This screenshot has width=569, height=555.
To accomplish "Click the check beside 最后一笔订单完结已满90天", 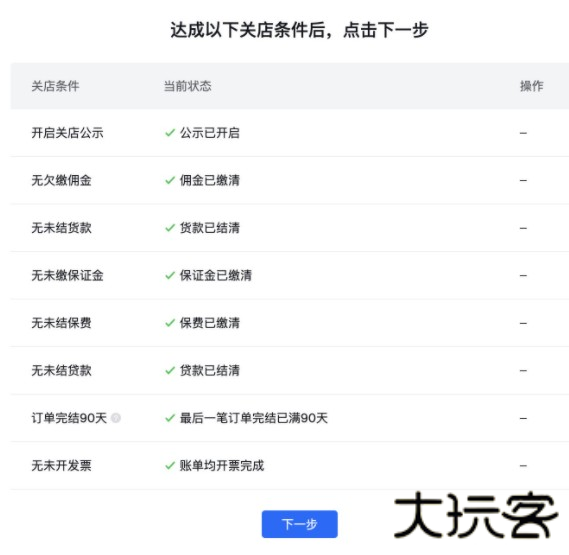I will click(x=170, y=418).
